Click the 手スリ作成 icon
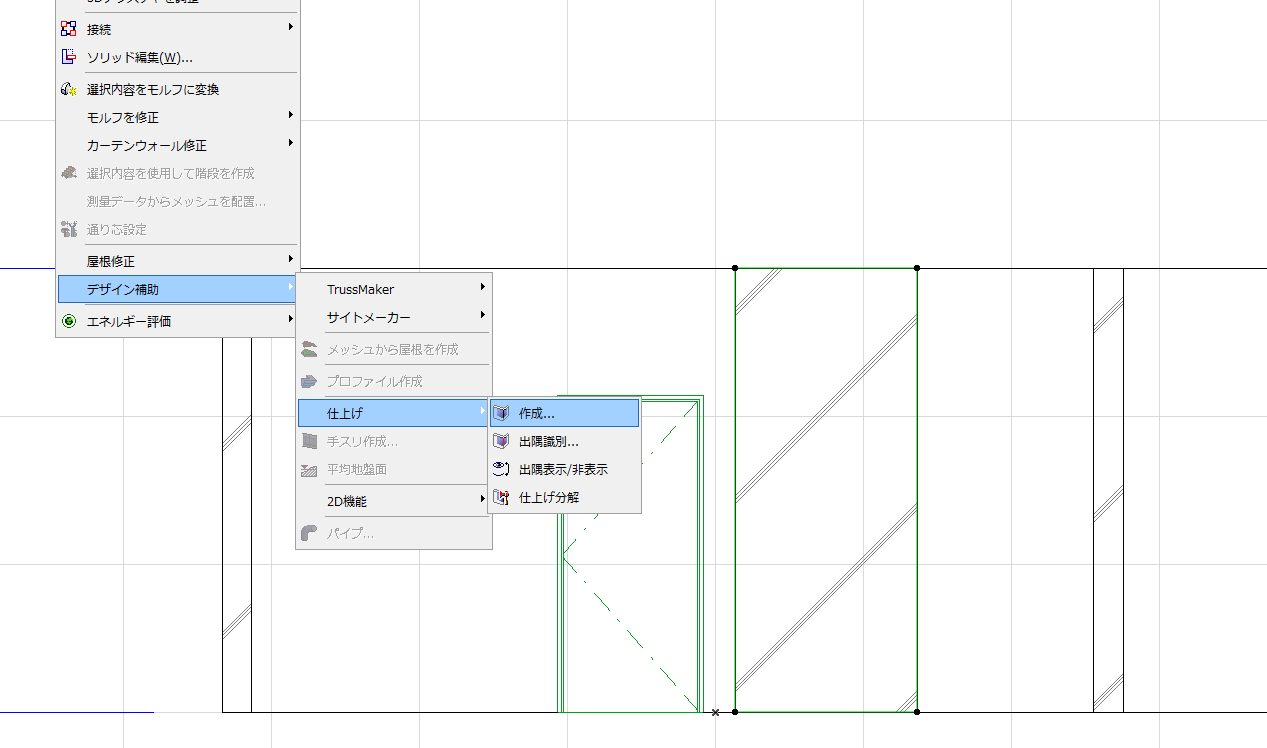Viewport: 1267px width, 748px height. click(x=309, y=441)
